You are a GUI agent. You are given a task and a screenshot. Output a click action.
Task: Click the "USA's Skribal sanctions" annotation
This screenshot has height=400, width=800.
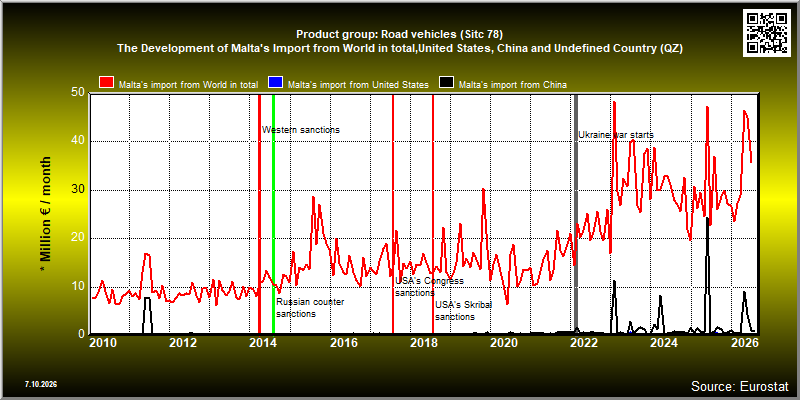point(464,311)
